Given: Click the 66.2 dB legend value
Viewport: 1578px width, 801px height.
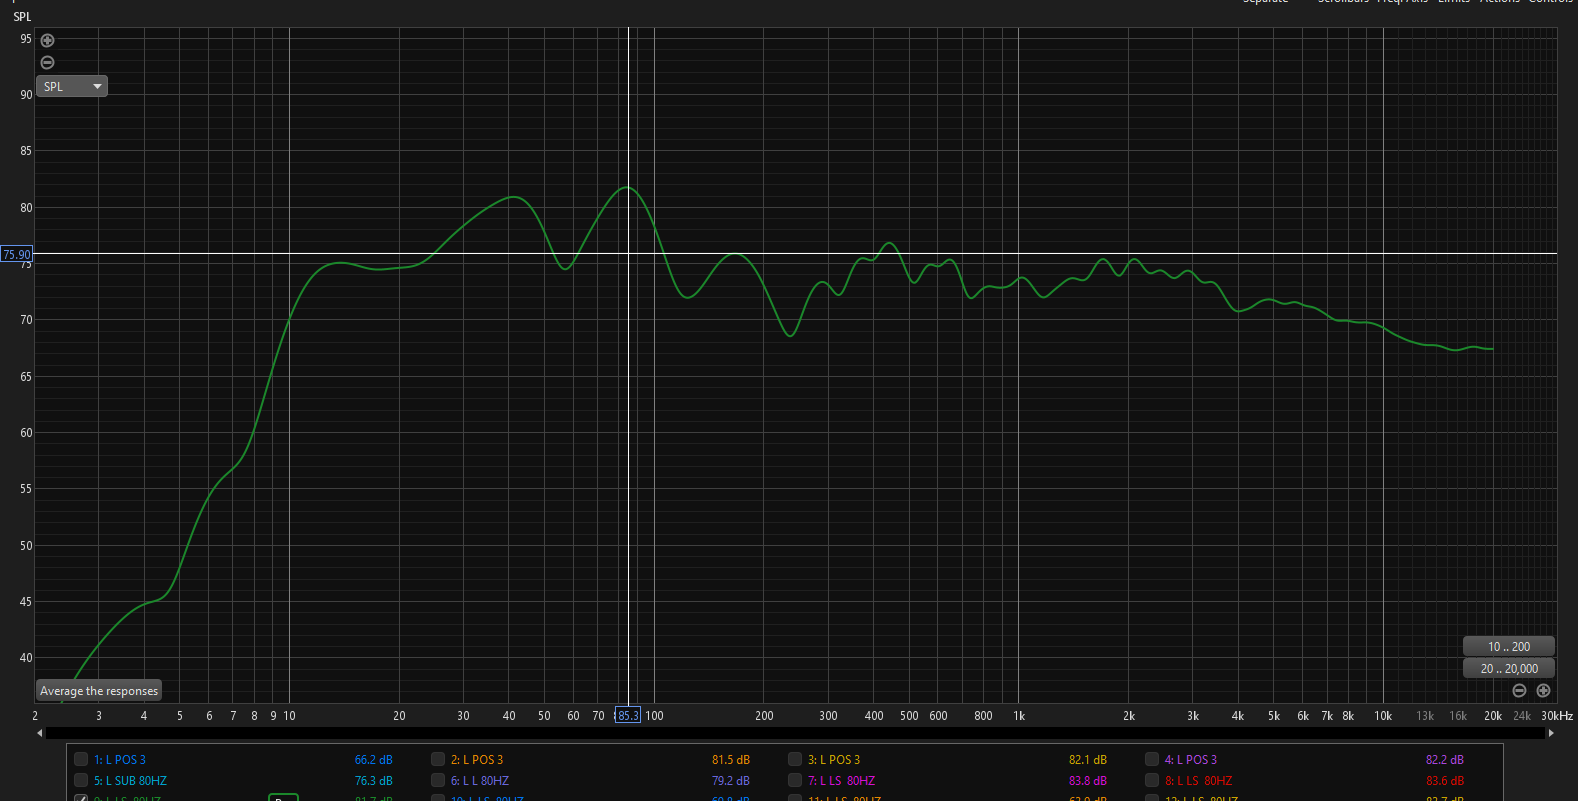Looking at the screenshot, I should [374, 760].
